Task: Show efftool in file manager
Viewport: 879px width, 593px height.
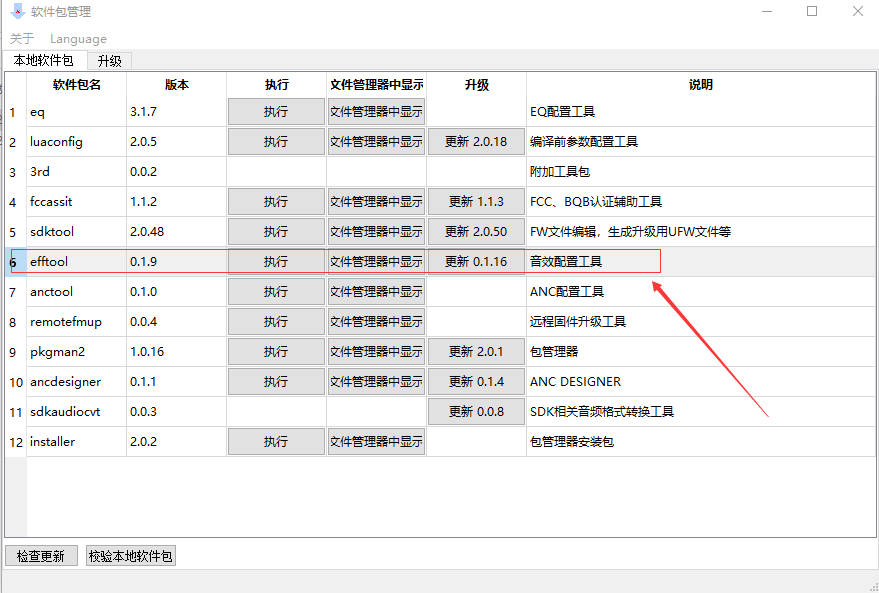Action: (x=376, y=262)
